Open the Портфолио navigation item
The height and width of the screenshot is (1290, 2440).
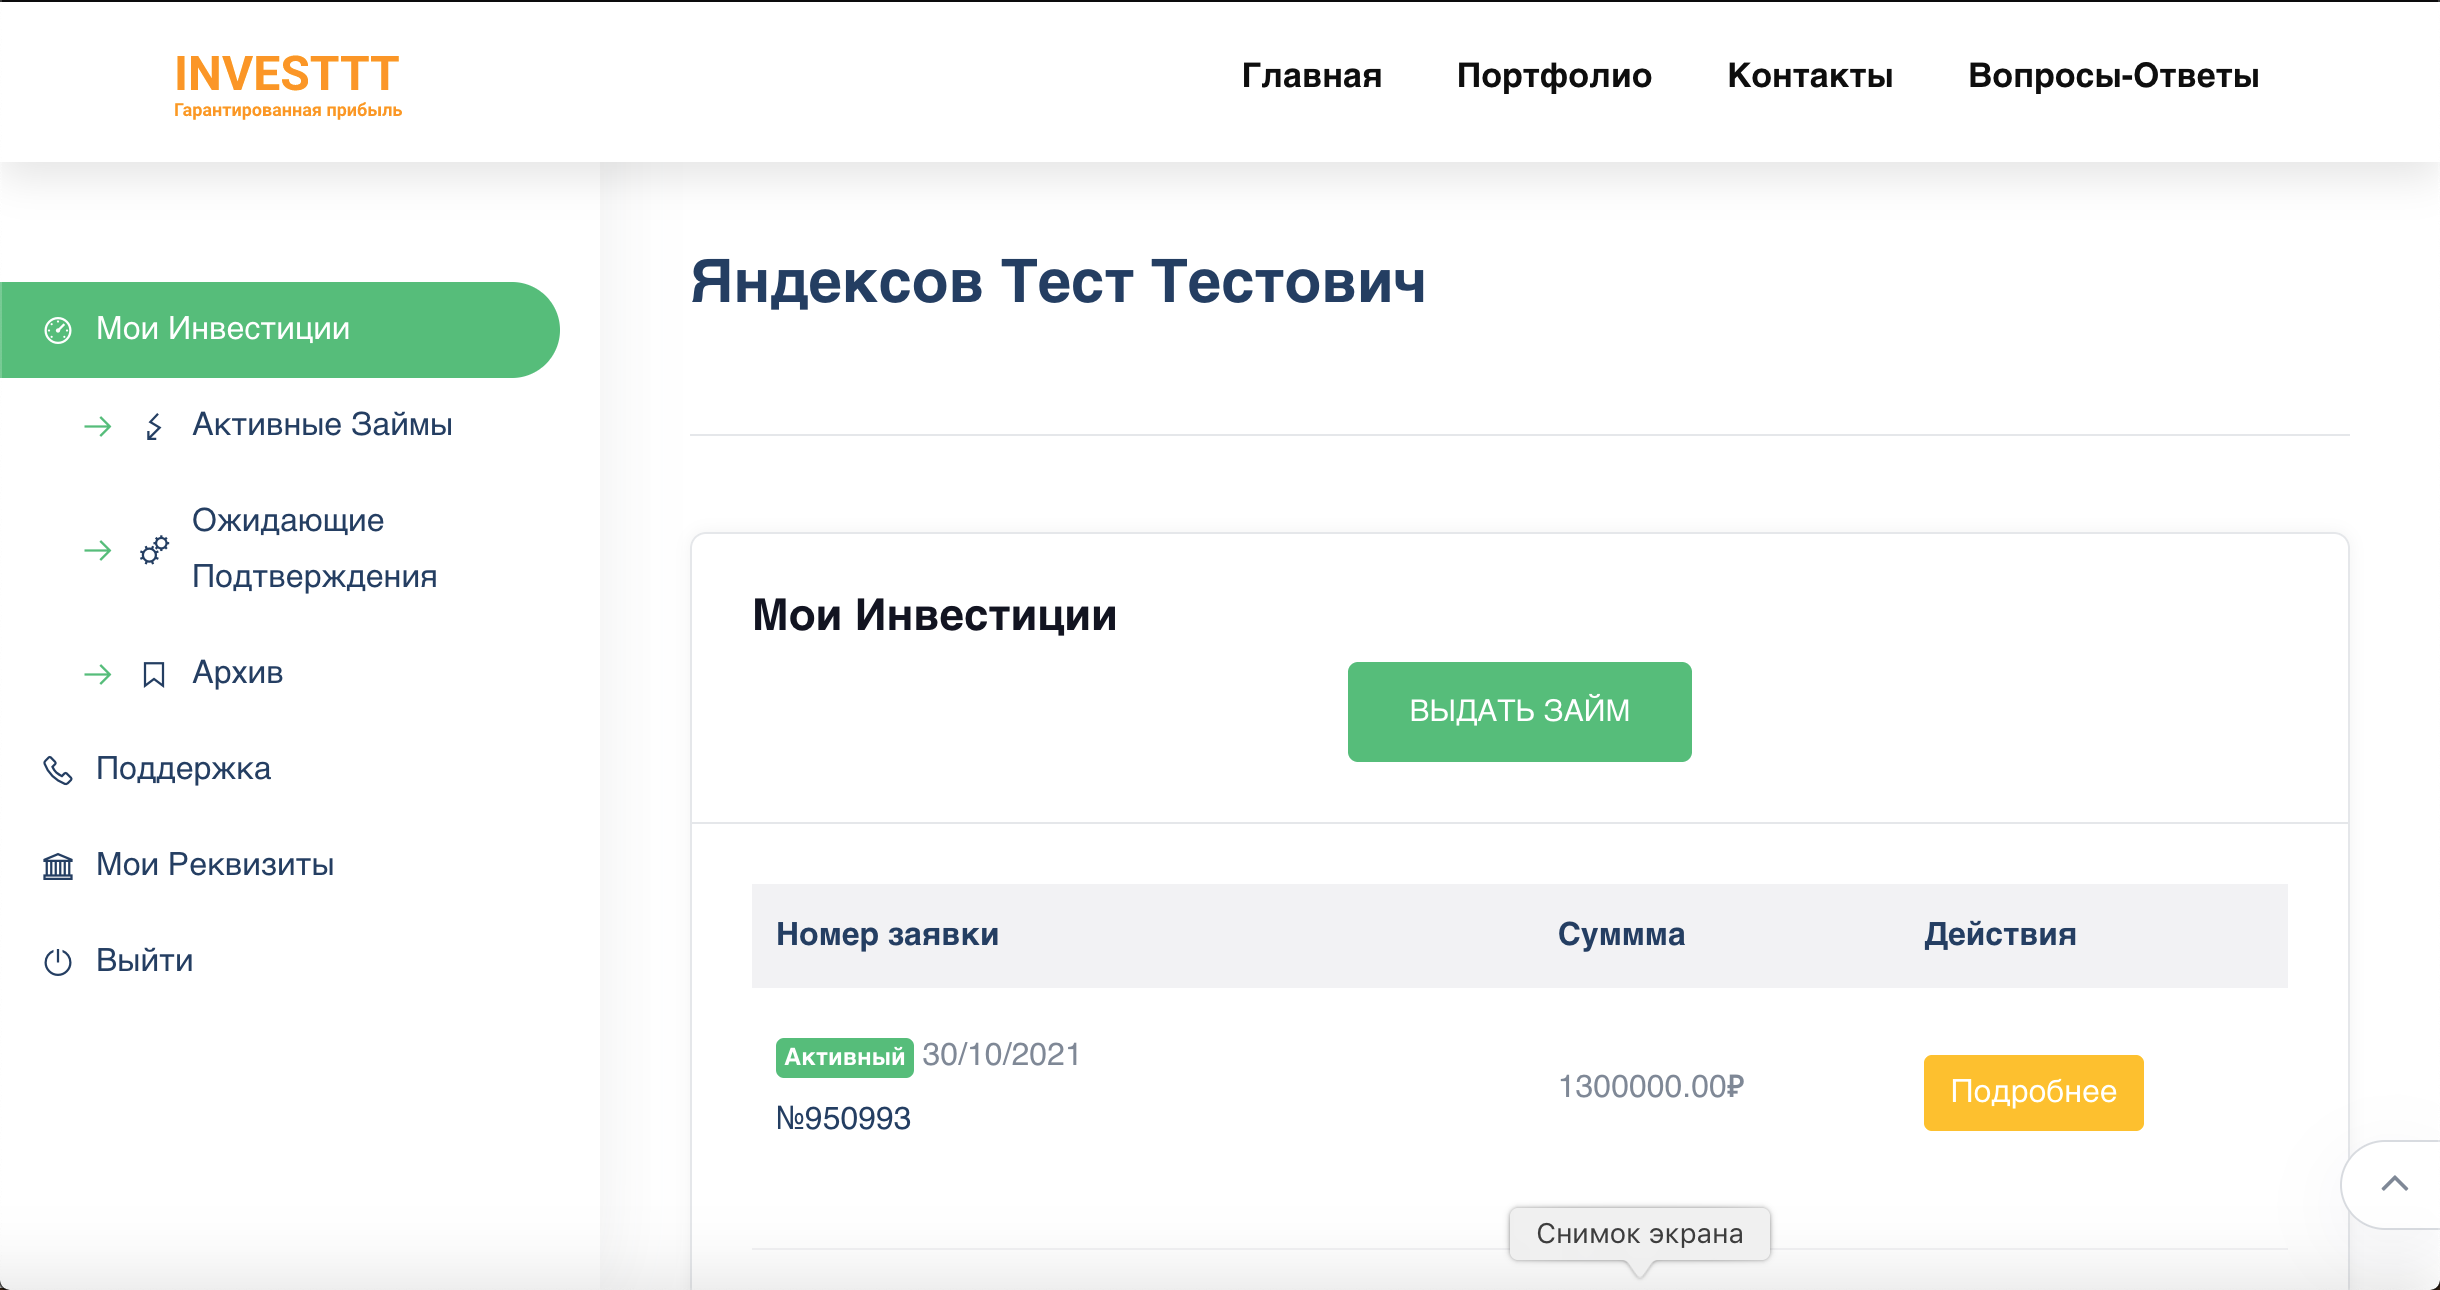pos(1554,76)
